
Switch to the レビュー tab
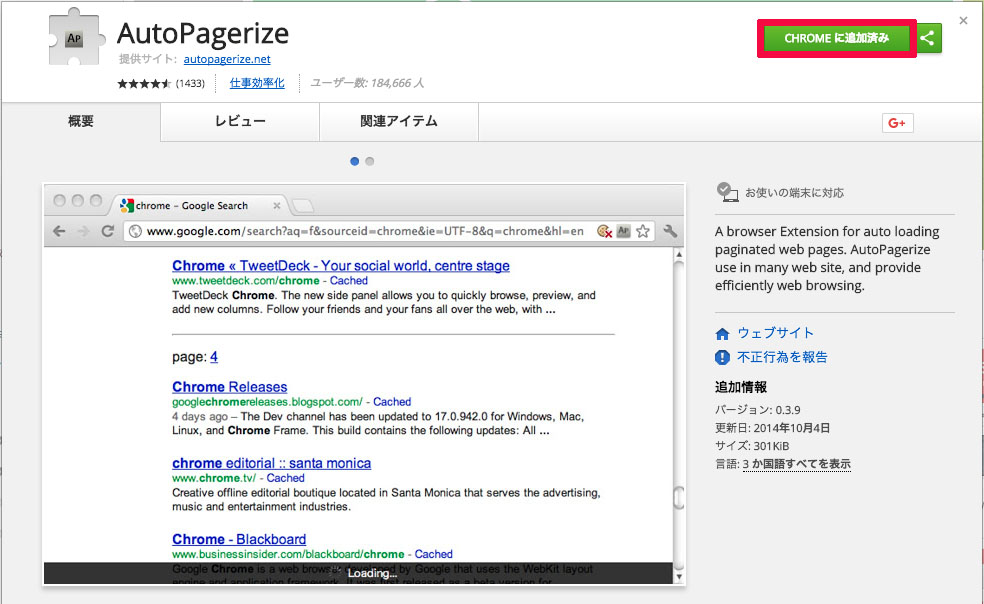pos(240,121)
